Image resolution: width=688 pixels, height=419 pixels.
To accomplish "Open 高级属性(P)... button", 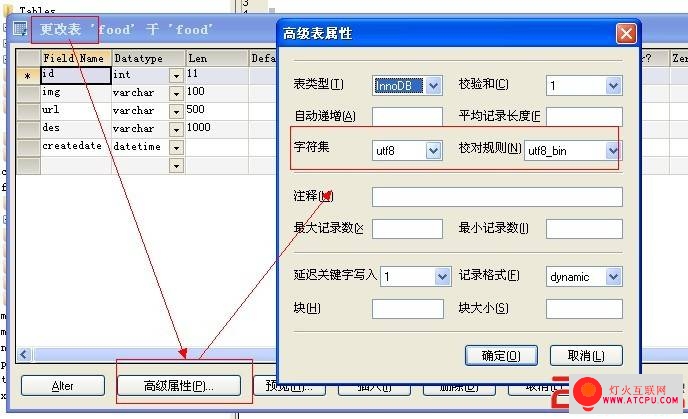I will point(179,386).
